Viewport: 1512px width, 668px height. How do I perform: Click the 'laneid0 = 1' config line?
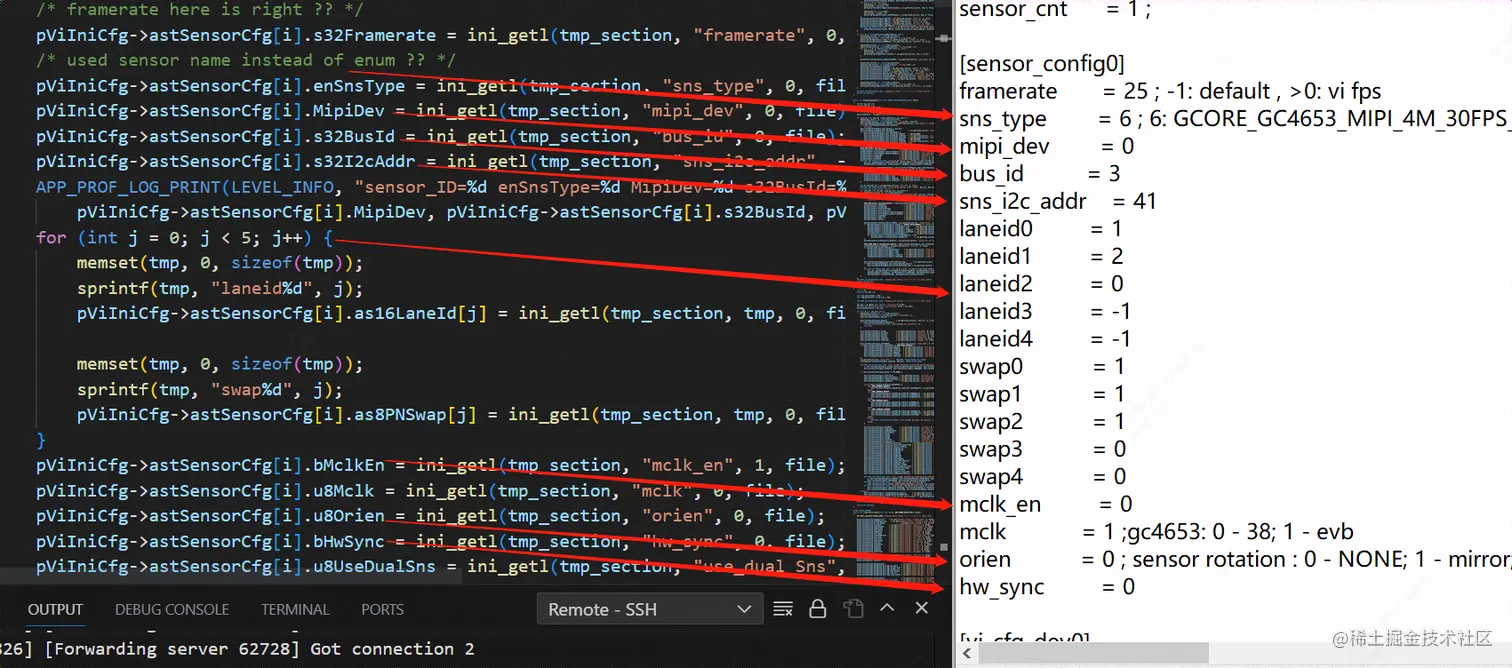coord(1040,229)
